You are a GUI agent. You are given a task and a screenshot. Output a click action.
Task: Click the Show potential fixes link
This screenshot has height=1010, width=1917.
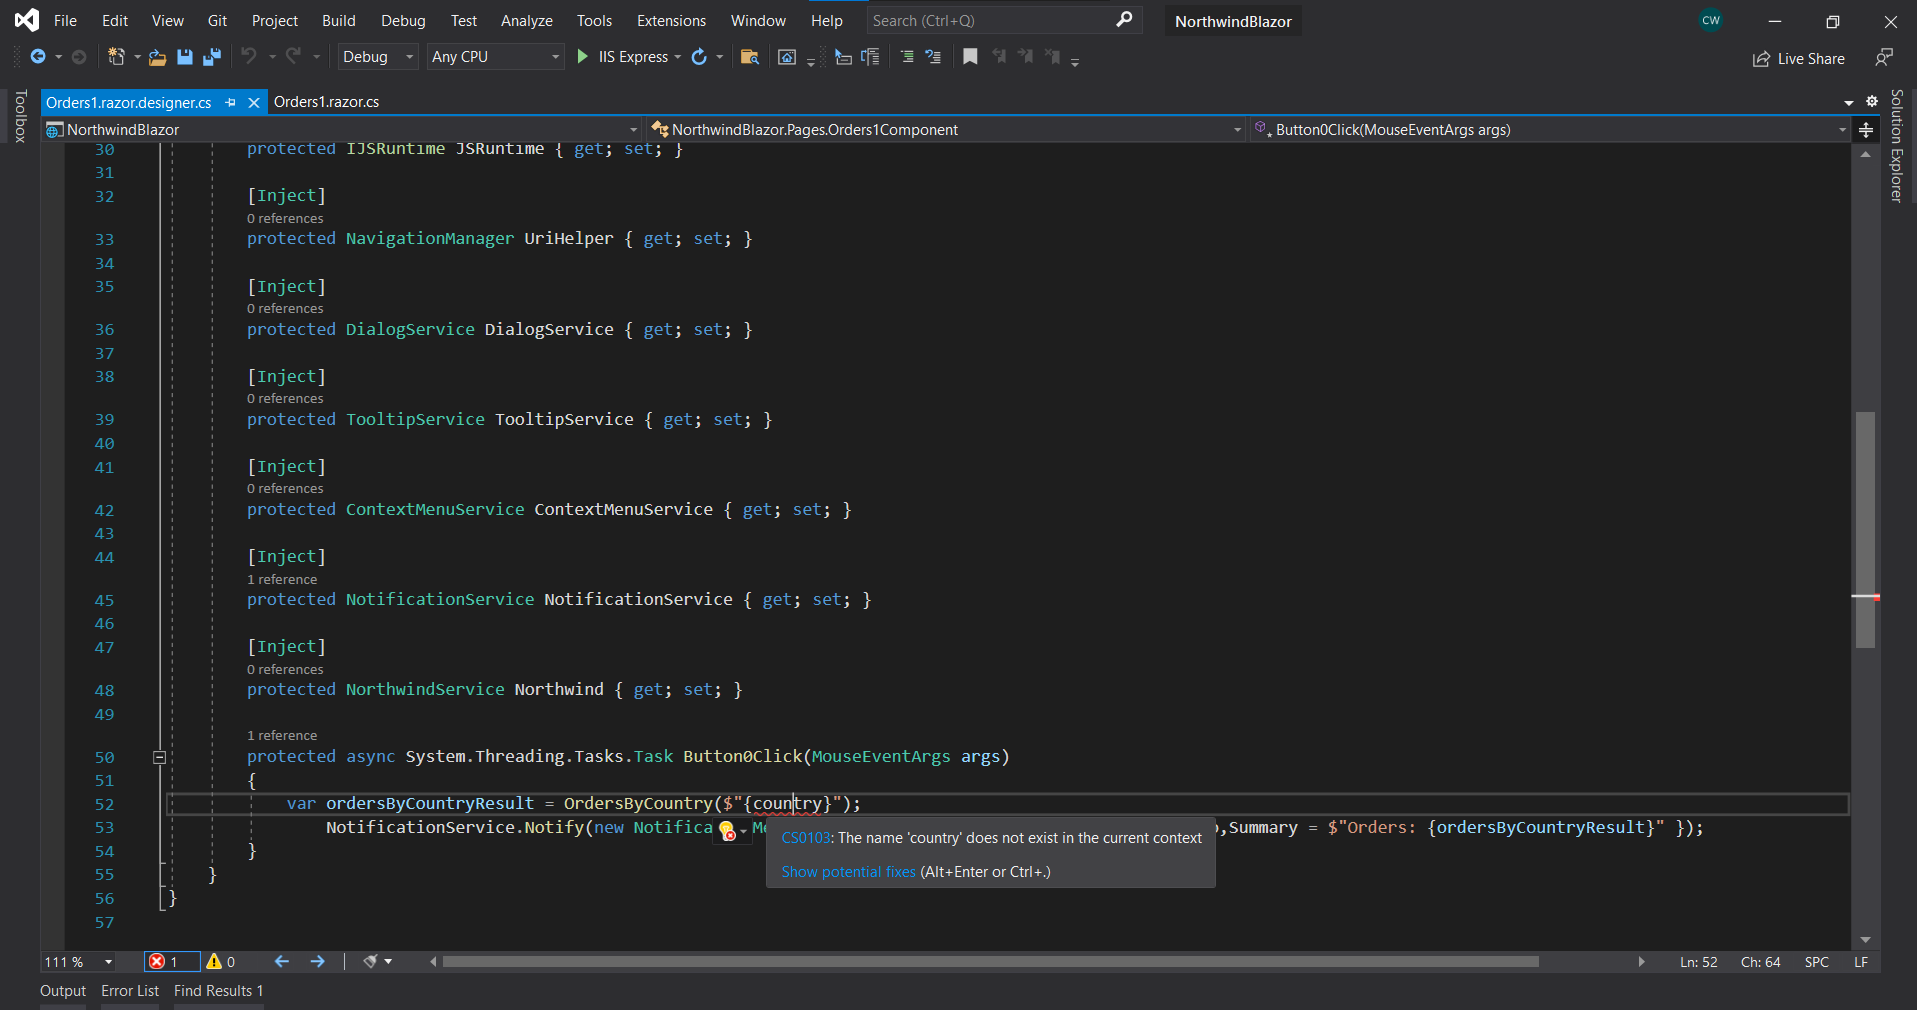click(x=848, y=871)
